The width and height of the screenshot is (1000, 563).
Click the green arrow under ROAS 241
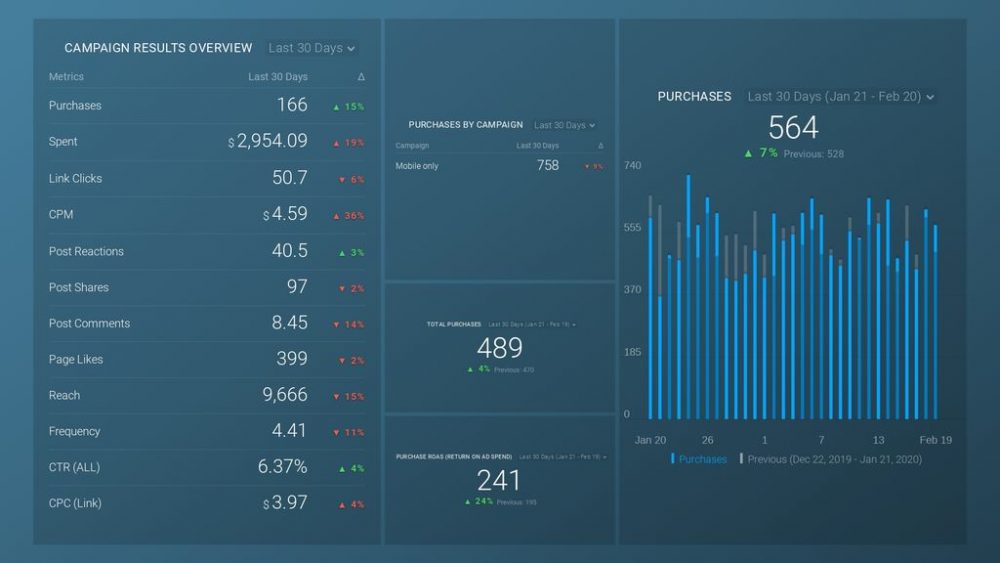point(466,501)
